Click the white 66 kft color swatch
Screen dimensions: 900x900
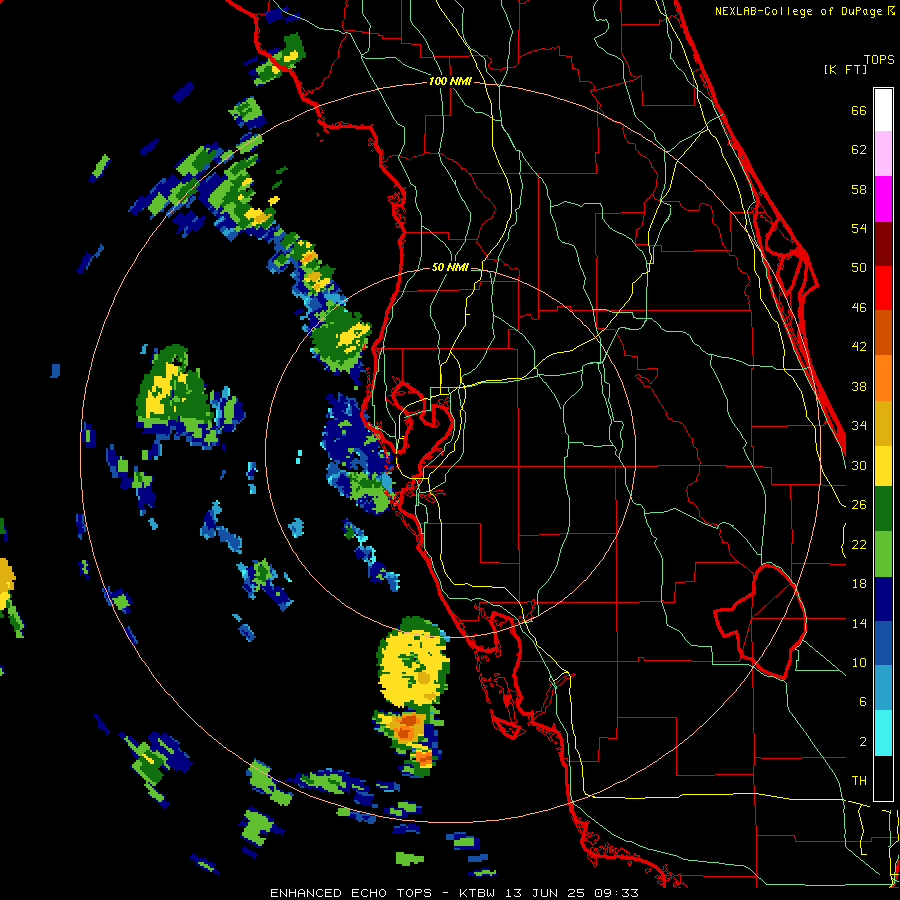pos(883,110)
